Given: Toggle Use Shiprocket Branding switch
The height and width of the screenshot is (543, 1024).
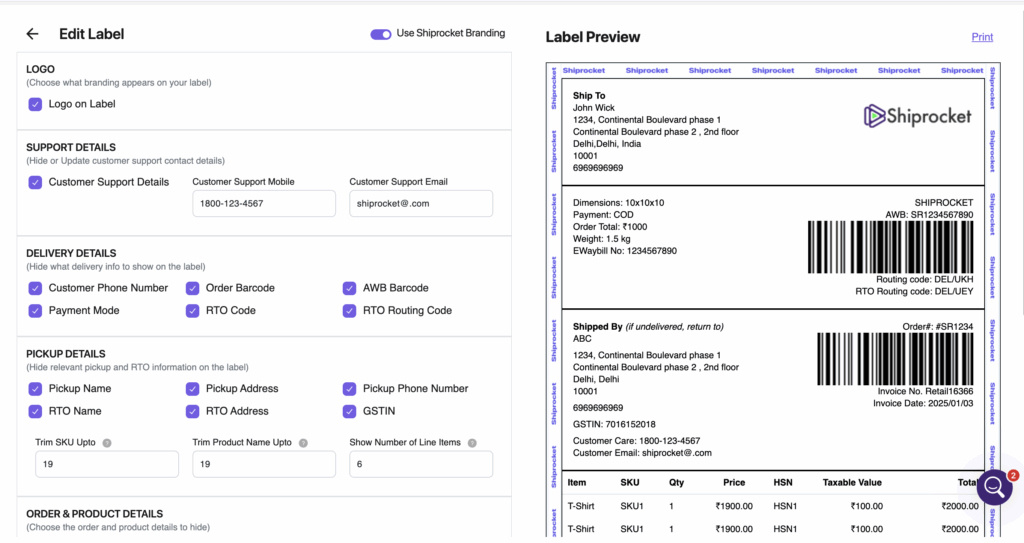Looking at the screenshot, I should 380,34.
